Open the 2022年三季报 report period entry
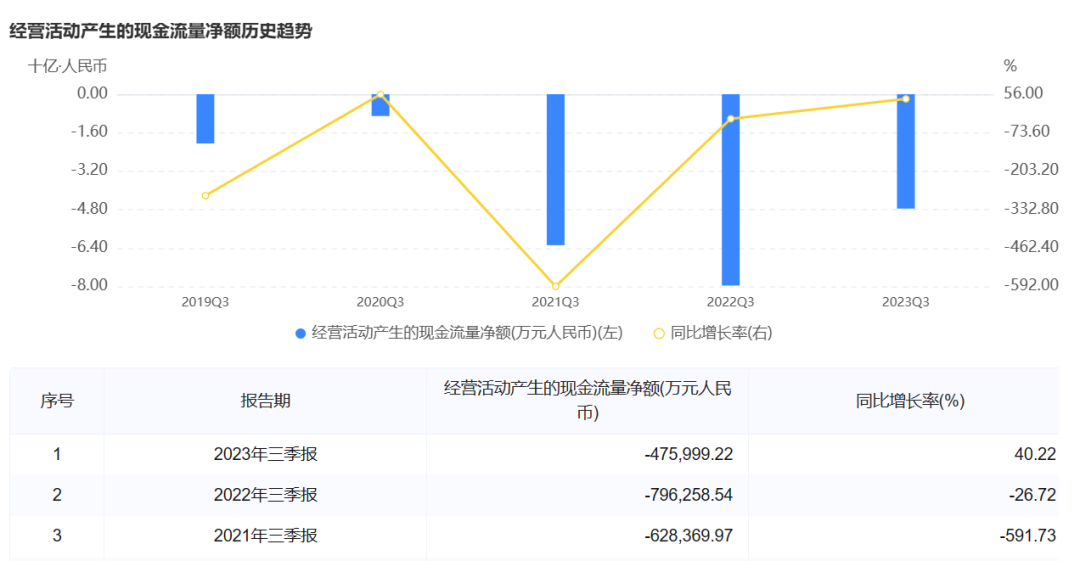Image resolution: width=1080 pixels, height=561 pixels. pyautogui.click(x=266, y=495)
